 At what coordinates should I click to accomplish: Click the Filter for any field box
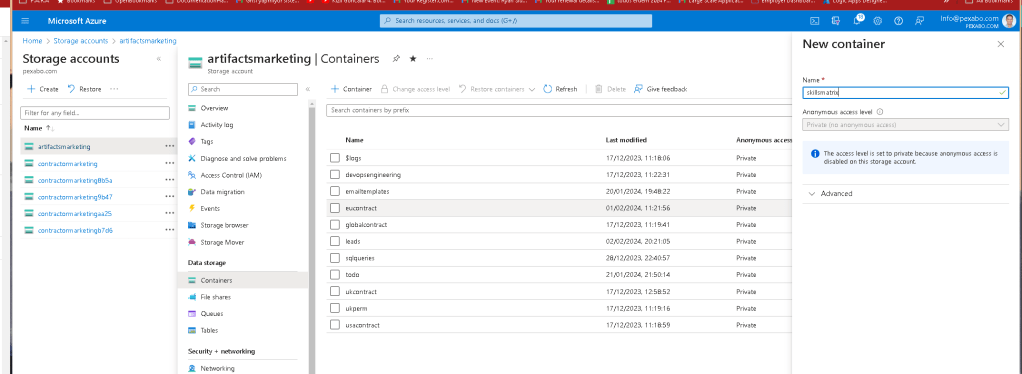(x=95, y=113)
